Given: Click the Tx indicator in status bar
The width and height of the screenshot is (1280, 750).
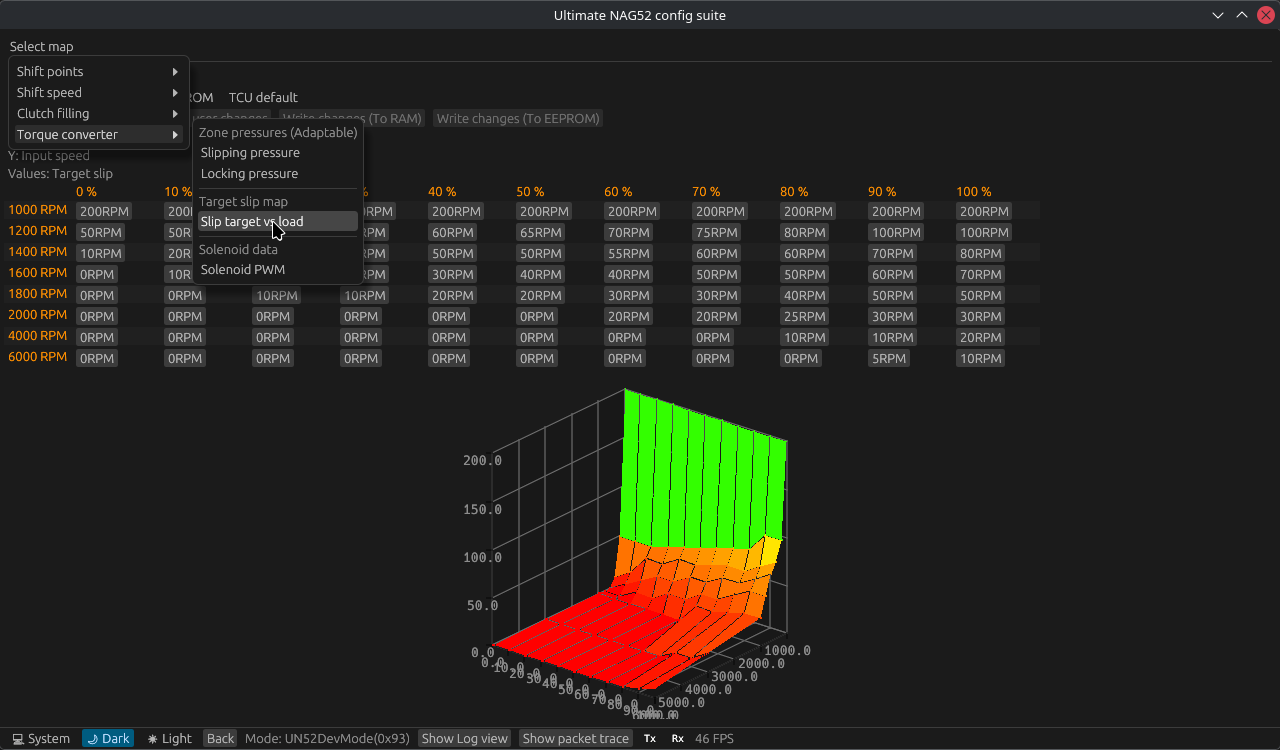Looking at the screenshot, I should 650,739.
